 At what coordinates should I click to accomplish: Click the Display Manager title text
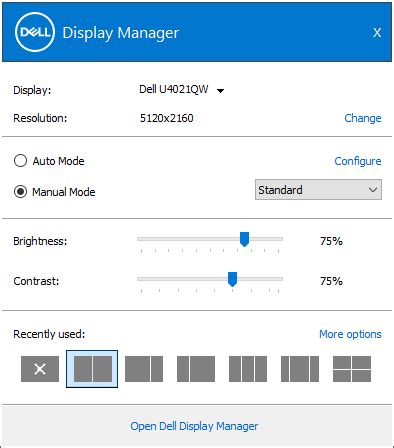click(121, 33)
